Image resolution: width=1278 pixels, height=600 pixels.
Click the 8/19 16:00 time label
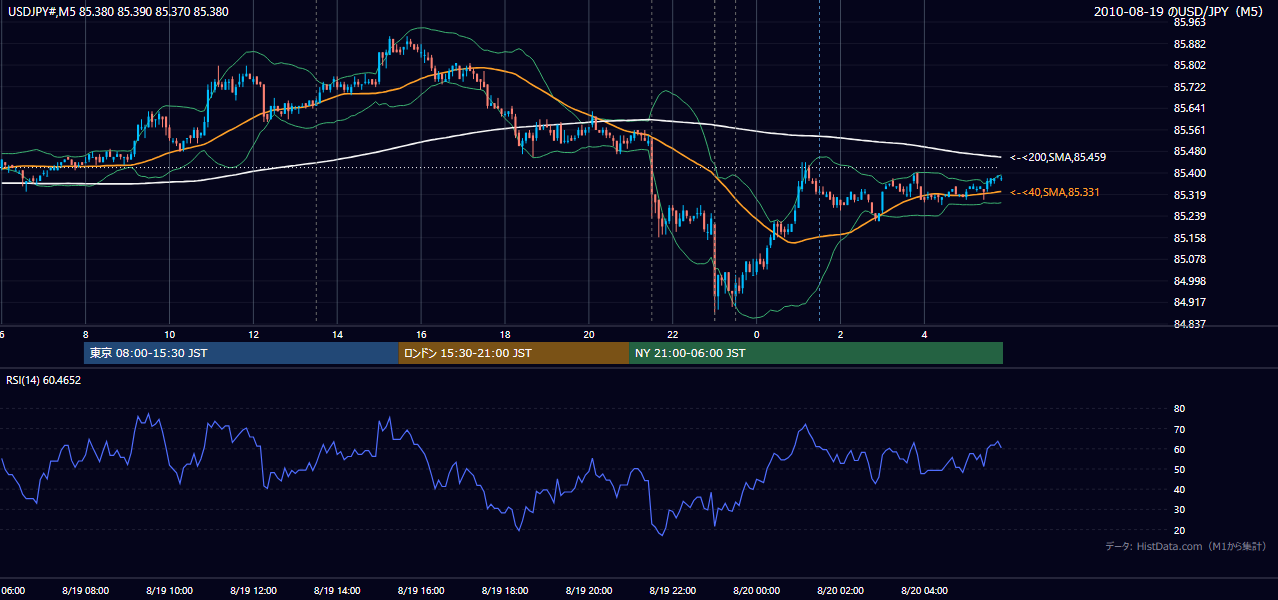[421, 590]
